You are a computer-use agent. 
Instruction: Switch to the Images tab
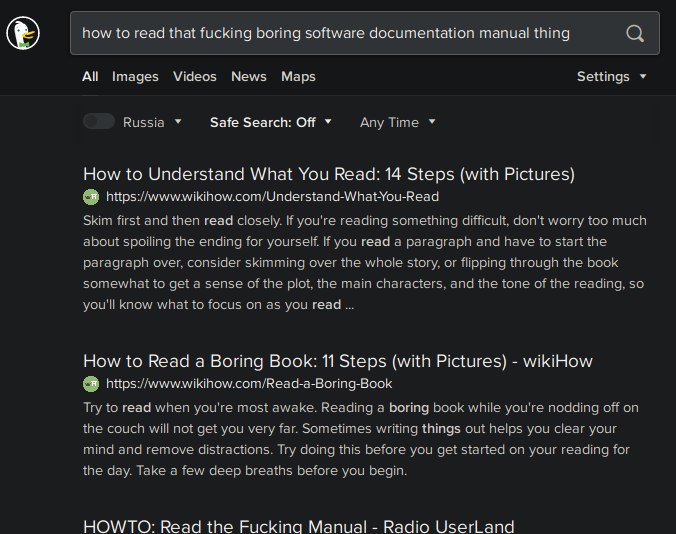click(135, 76)
